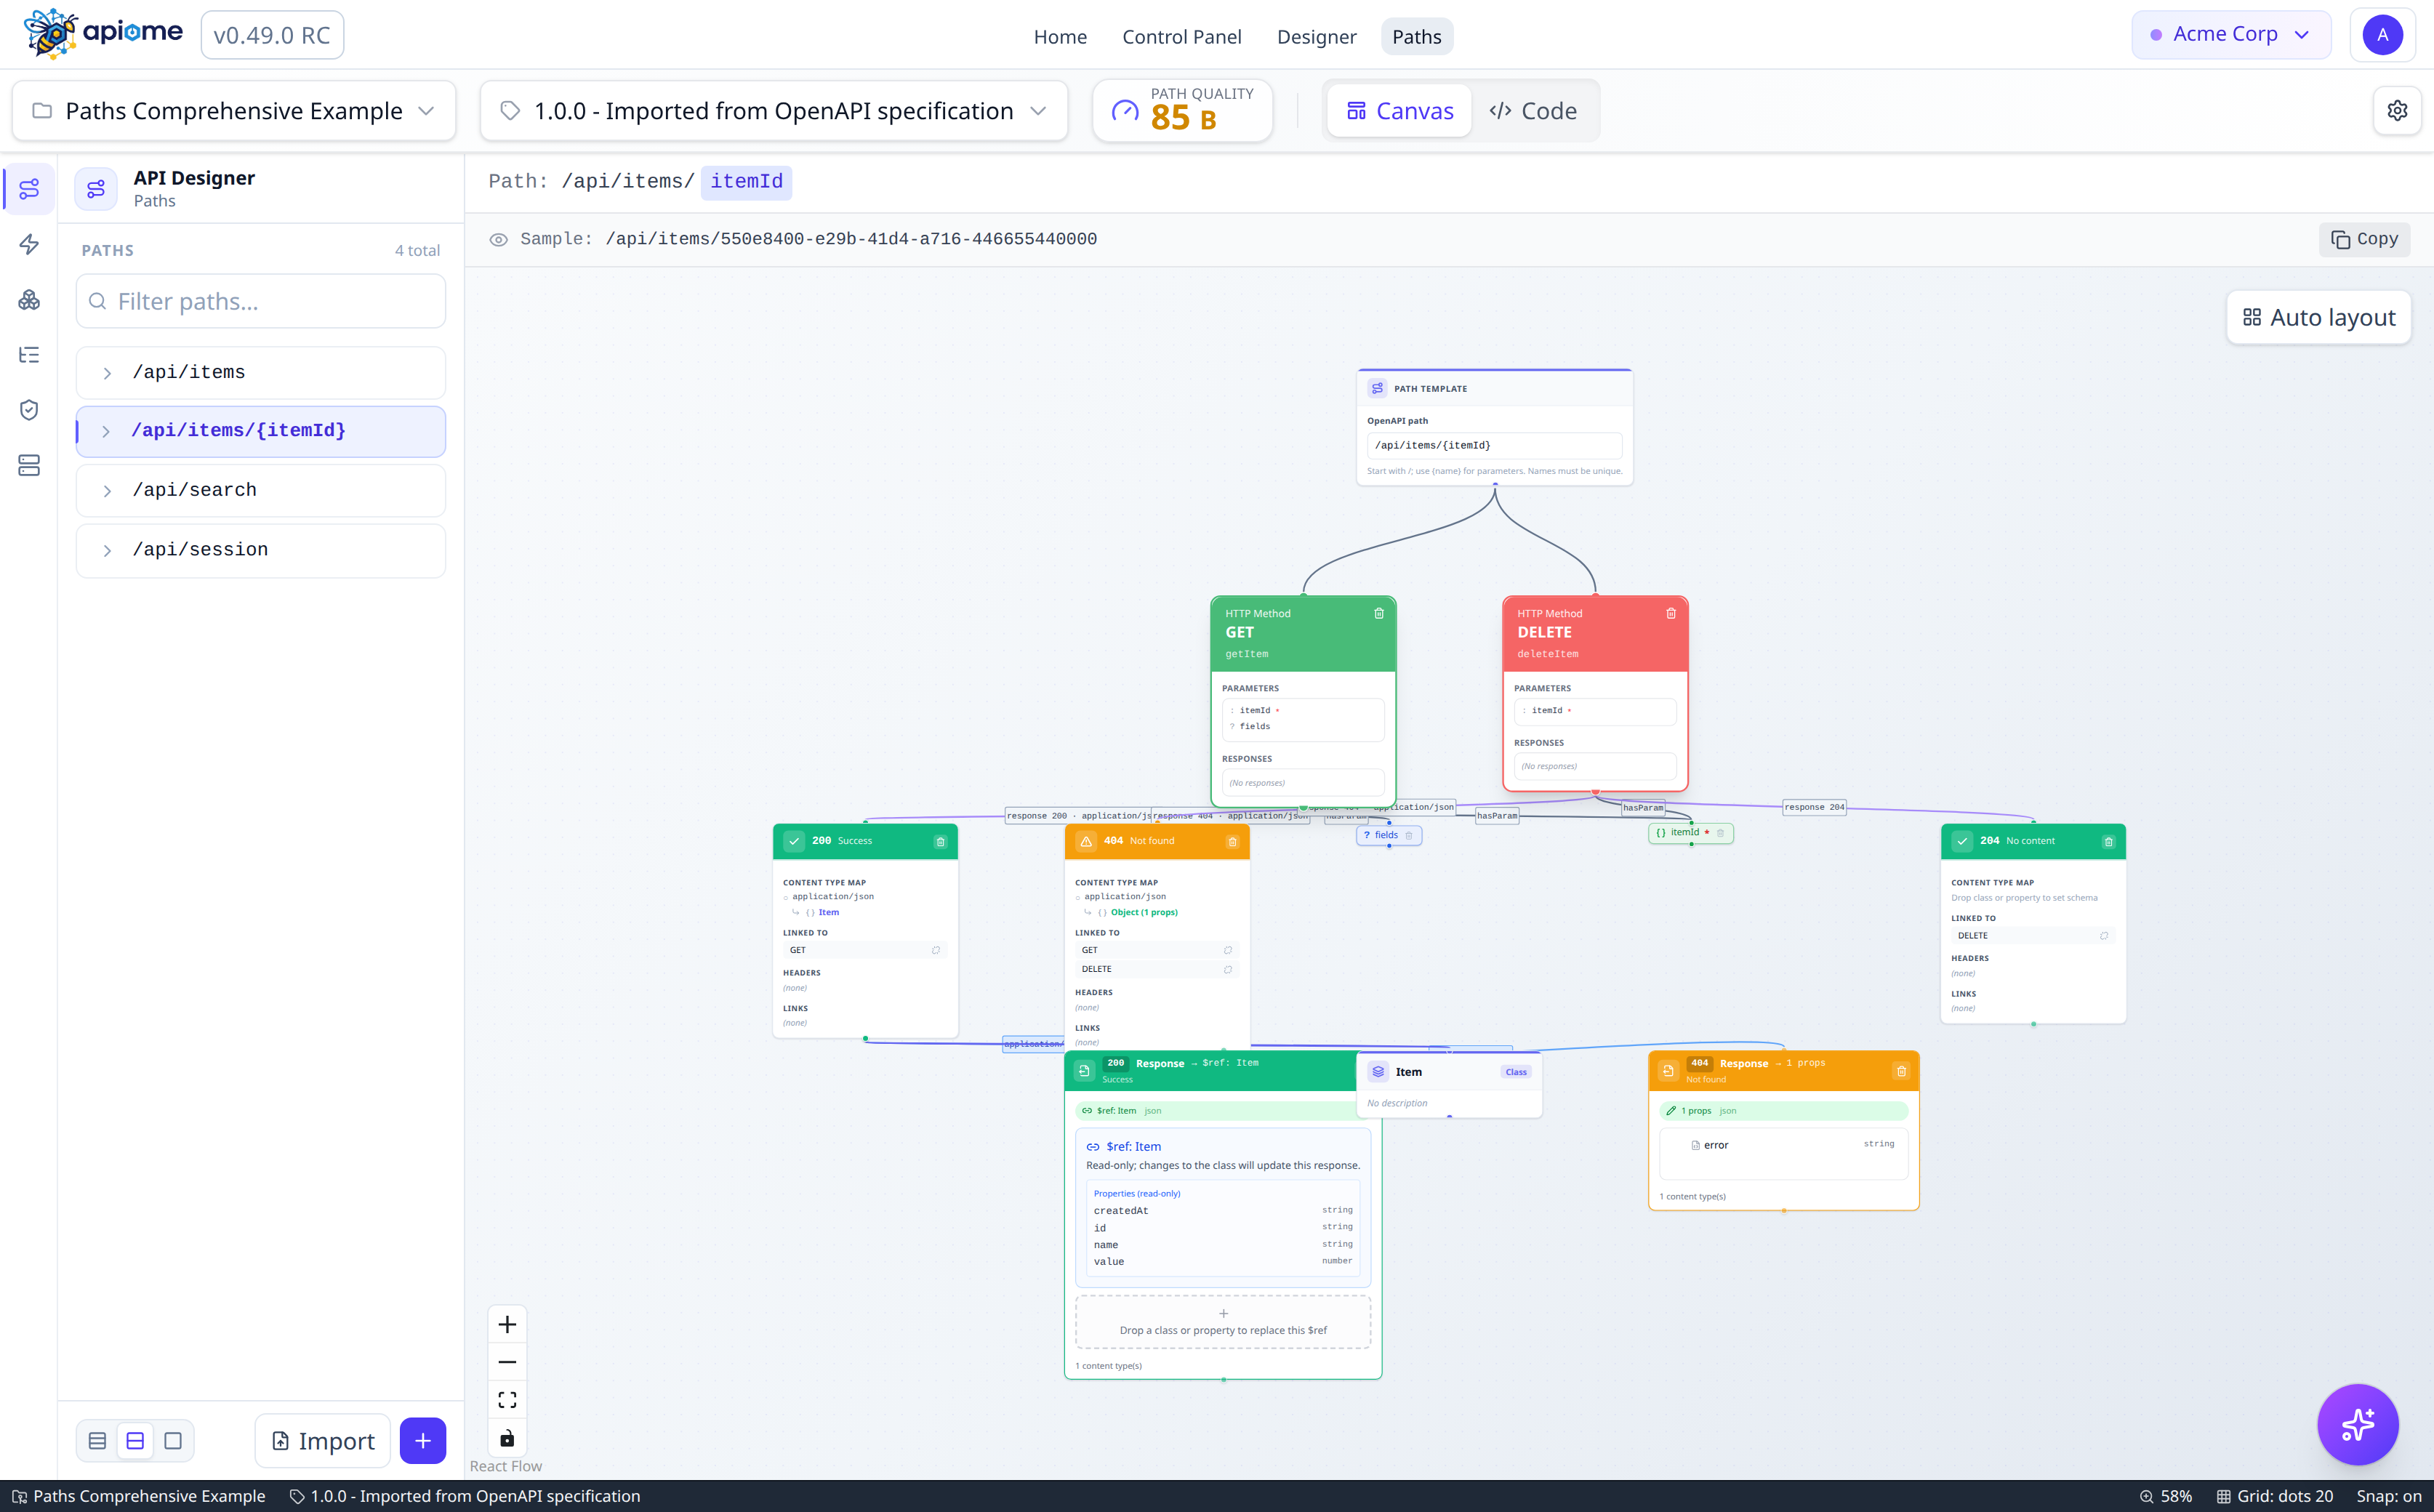This screenshot has width=2434, height=1512.
Task: Switch to Code view
Action: [x=1533, y=111]
